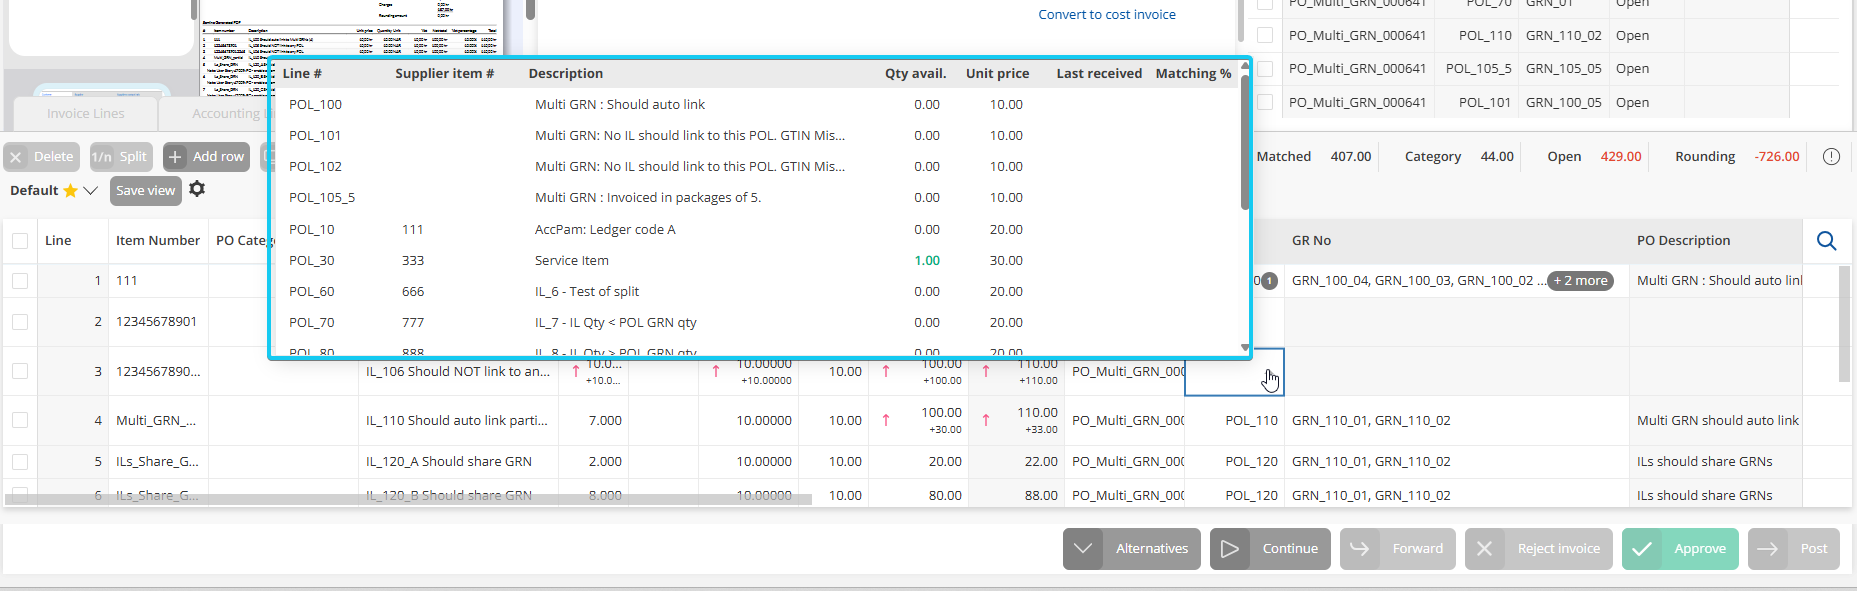1857x591 pixels.
Task: Switch to the Invoice Lines tab
Action: pyautogui.click(x=86, y=114)
